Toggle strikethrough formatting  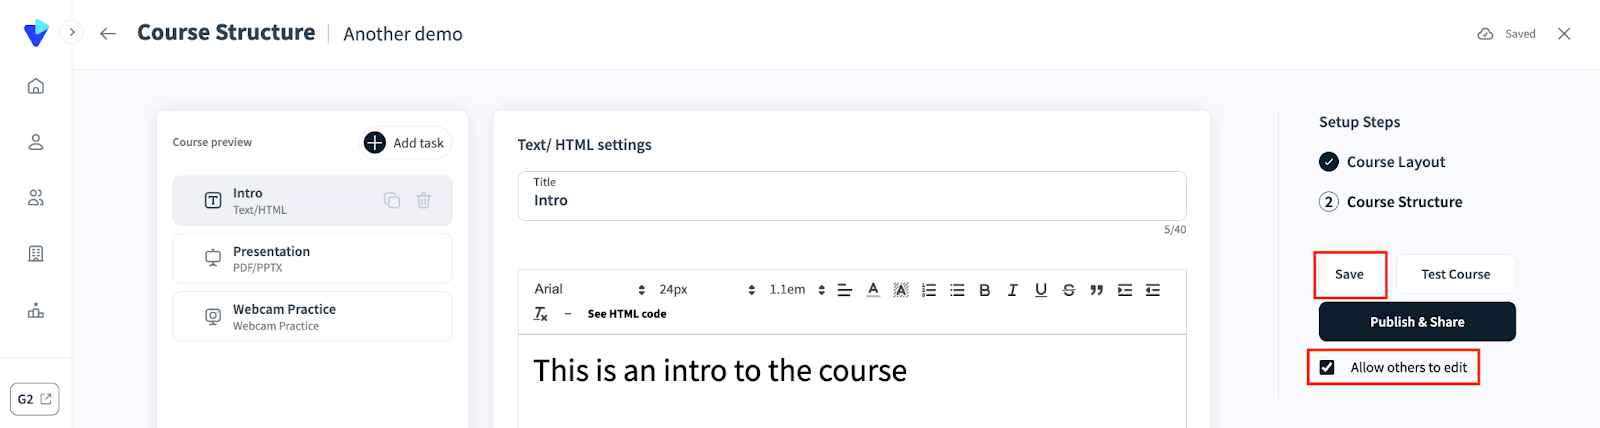[x=1069, y=290]
